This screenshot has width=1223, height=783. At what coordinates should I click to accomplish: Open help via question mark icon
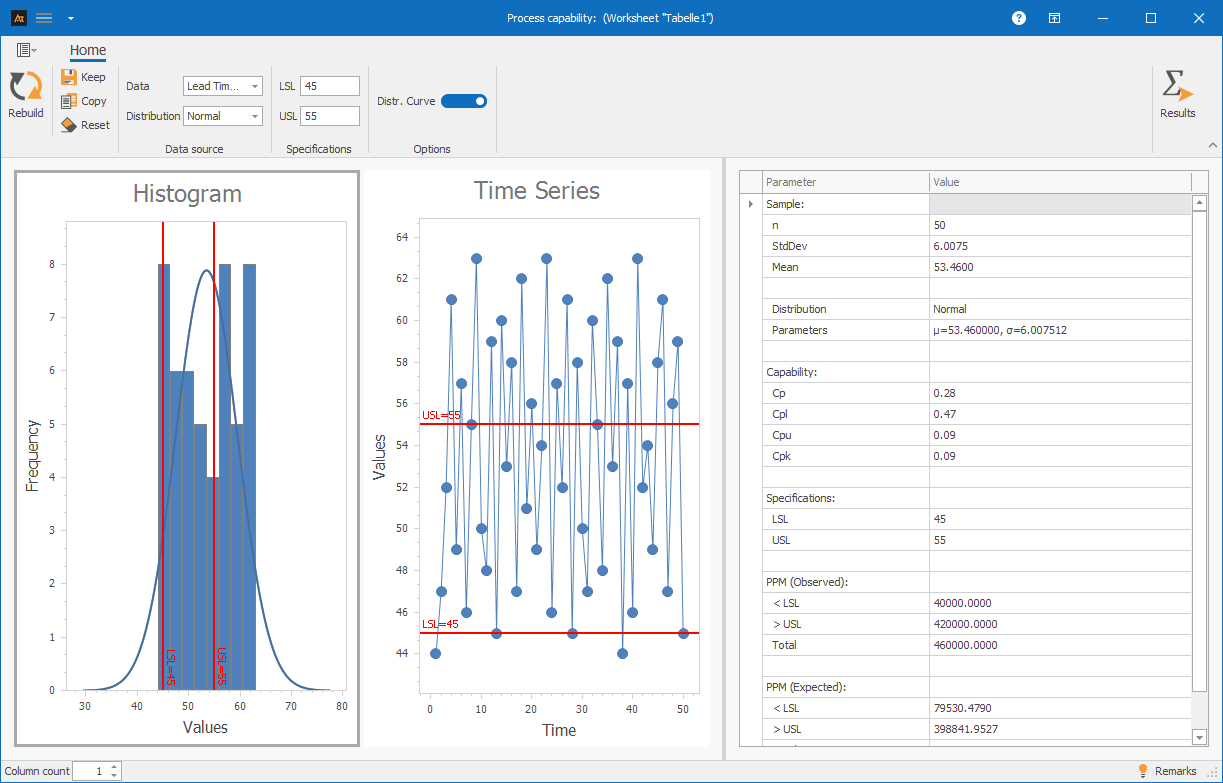[1018, 18]
